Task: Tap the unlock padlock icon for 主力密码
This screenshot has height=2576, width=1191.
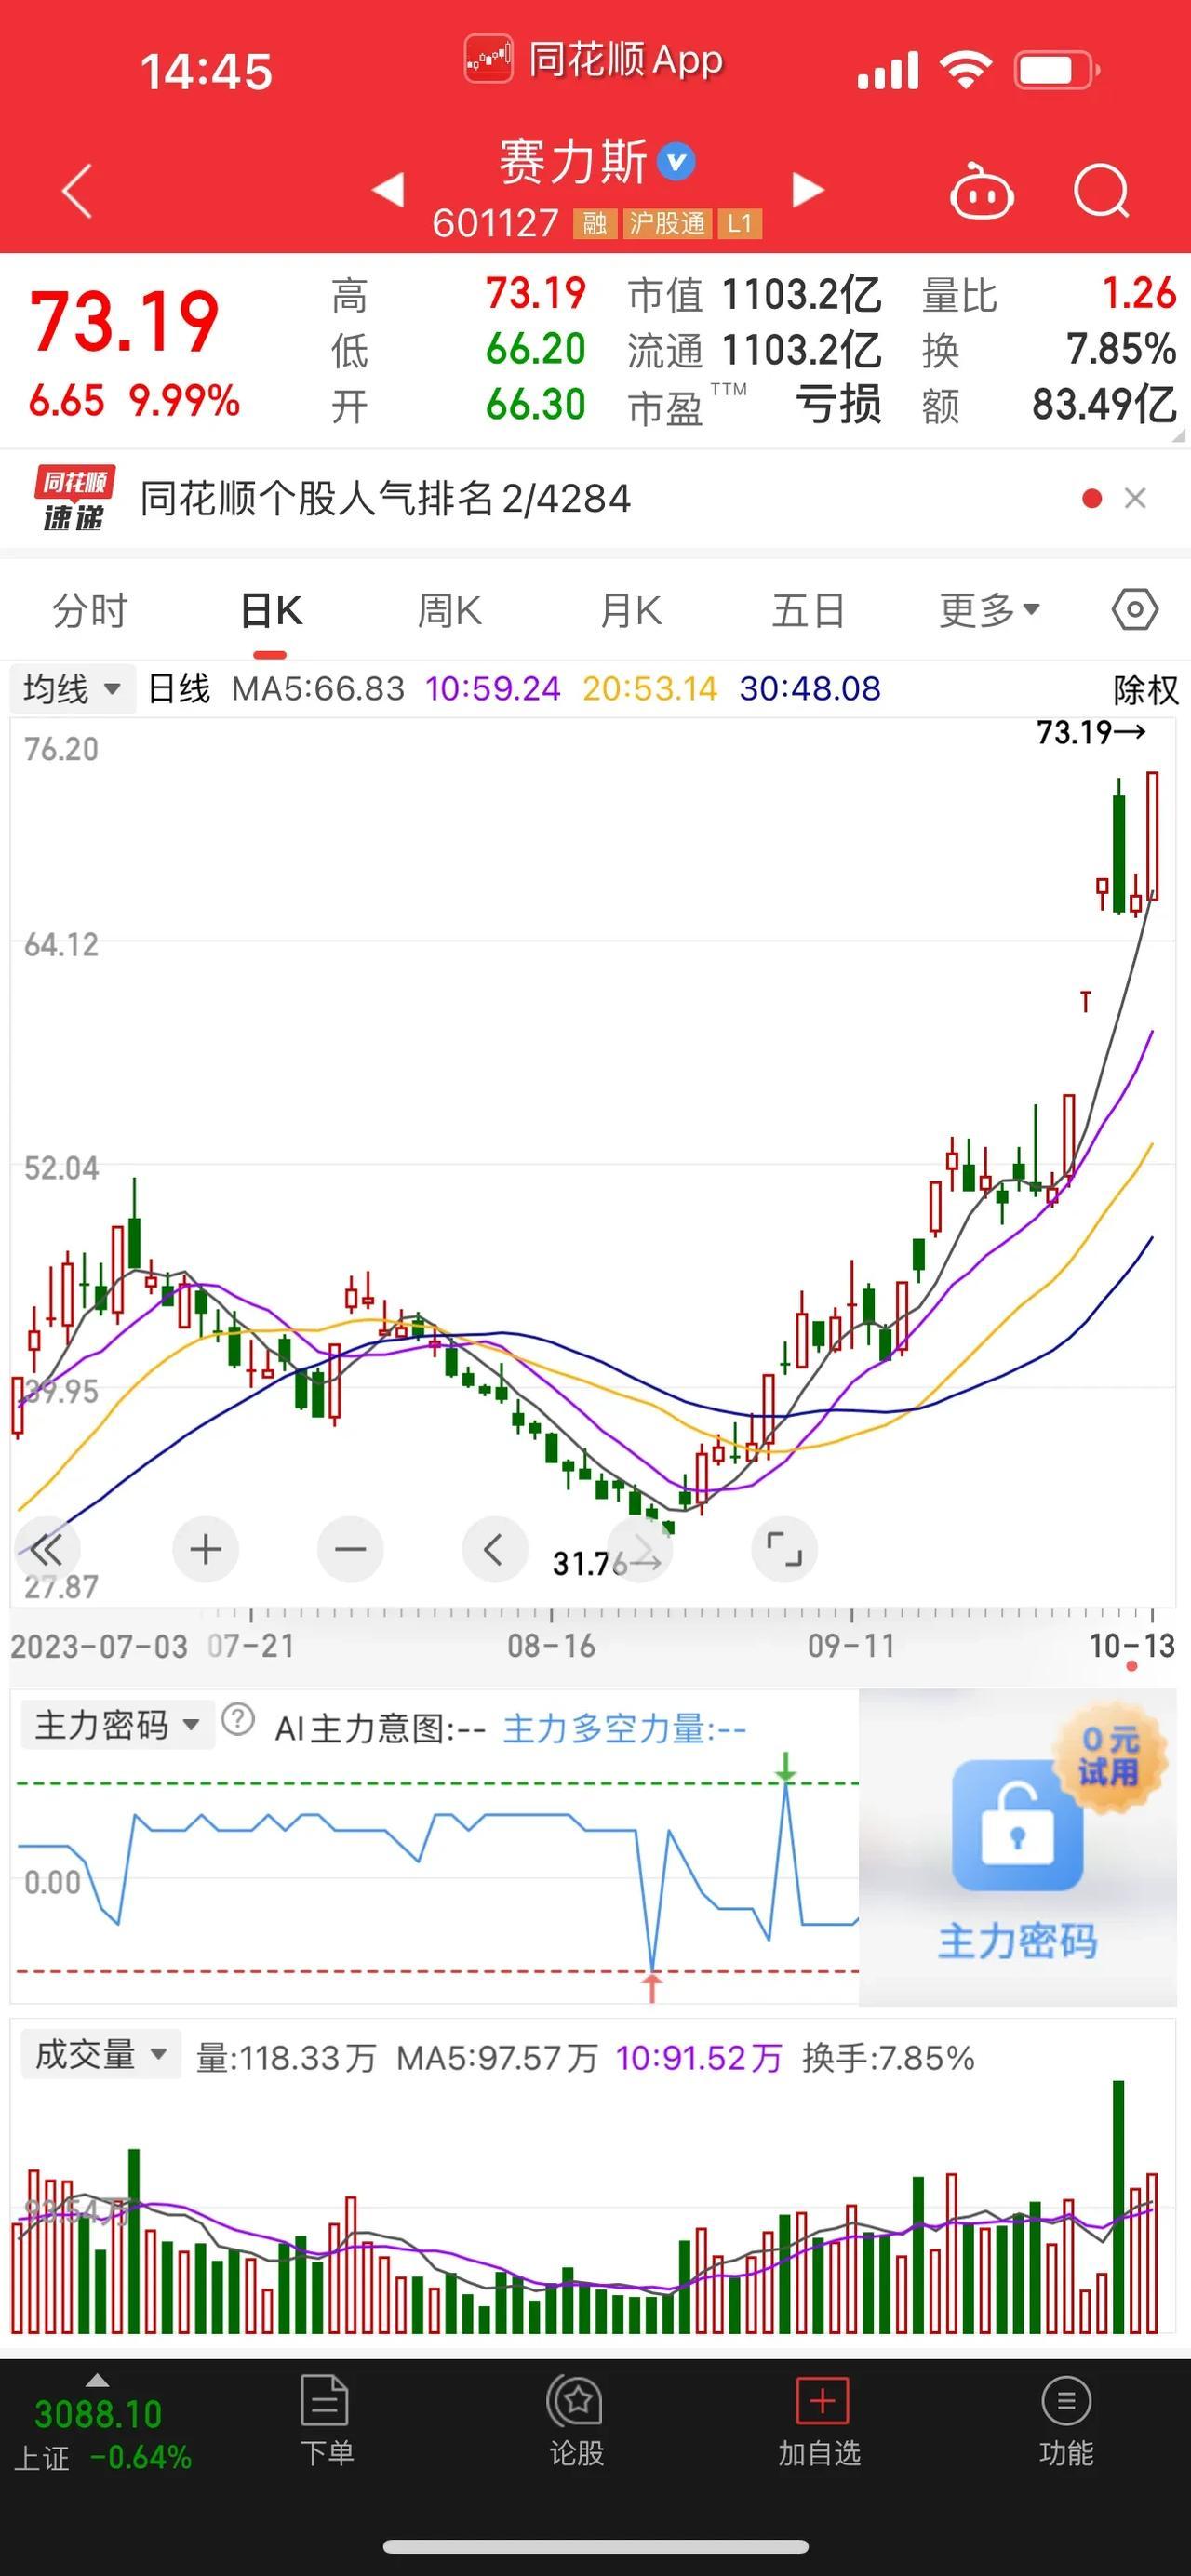Action: click(1017, 1825)
